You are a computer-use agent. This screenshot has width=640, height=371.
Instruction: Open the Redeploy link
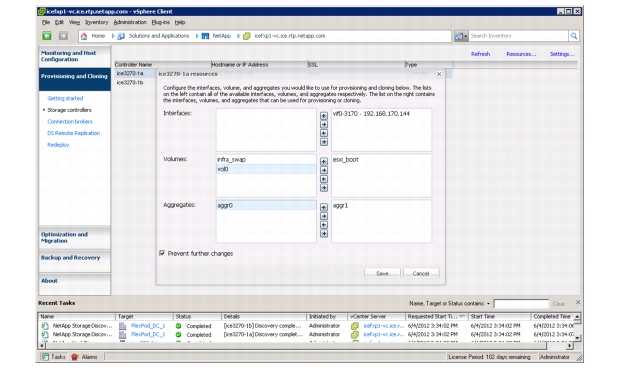click(x=58, y=144)
